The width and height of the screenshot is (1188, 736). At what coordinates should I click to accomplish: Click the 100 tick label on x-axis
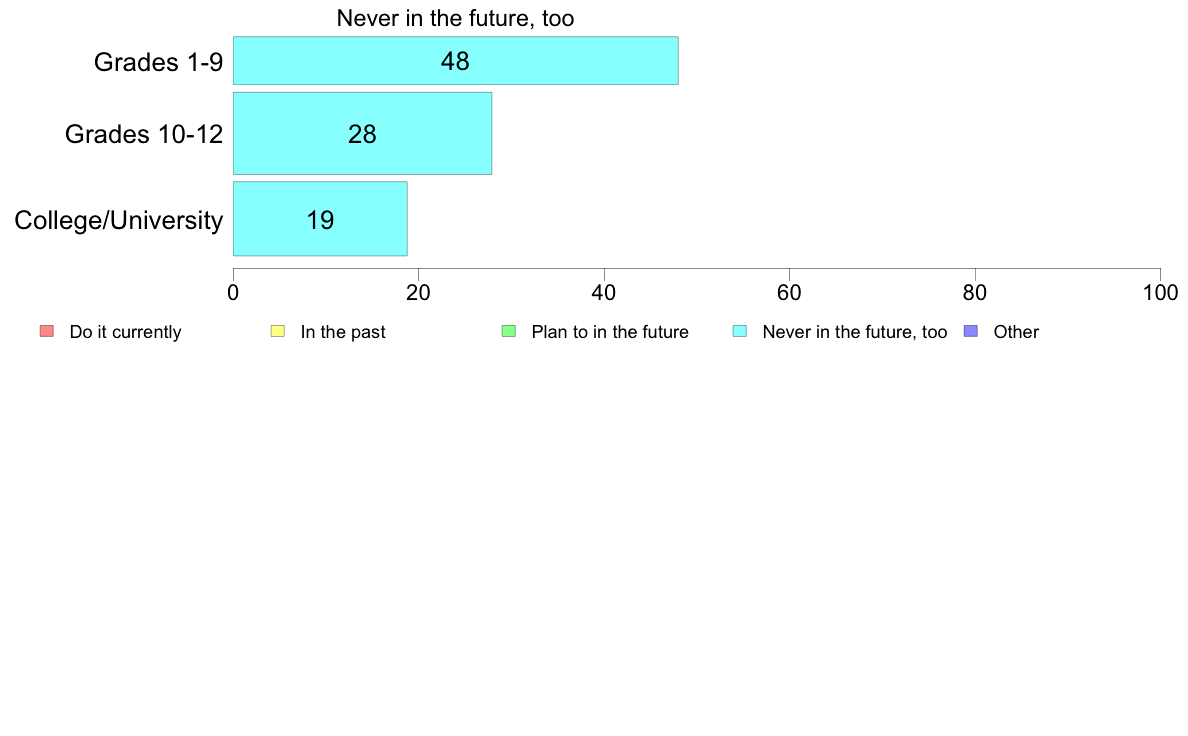pyautogui.click(x=1160, y=293)
